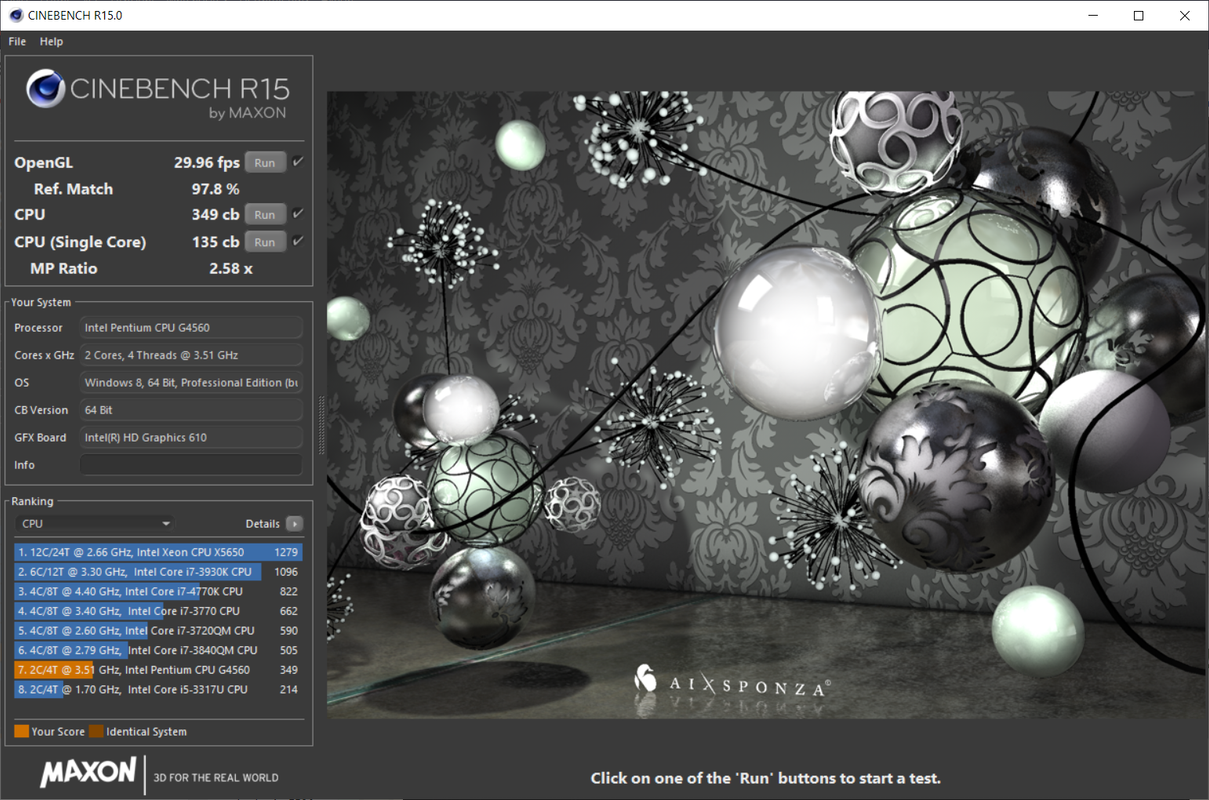Run the OpenGL benchmark

click(x=265, y=163)
